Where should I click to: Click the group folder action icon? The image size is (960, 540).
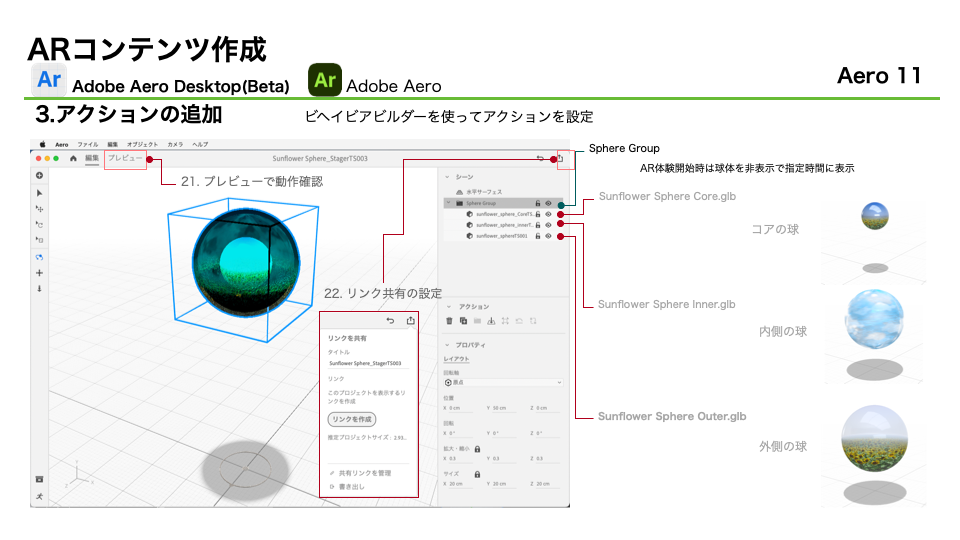pyautogui.click(x=477, y=321)
